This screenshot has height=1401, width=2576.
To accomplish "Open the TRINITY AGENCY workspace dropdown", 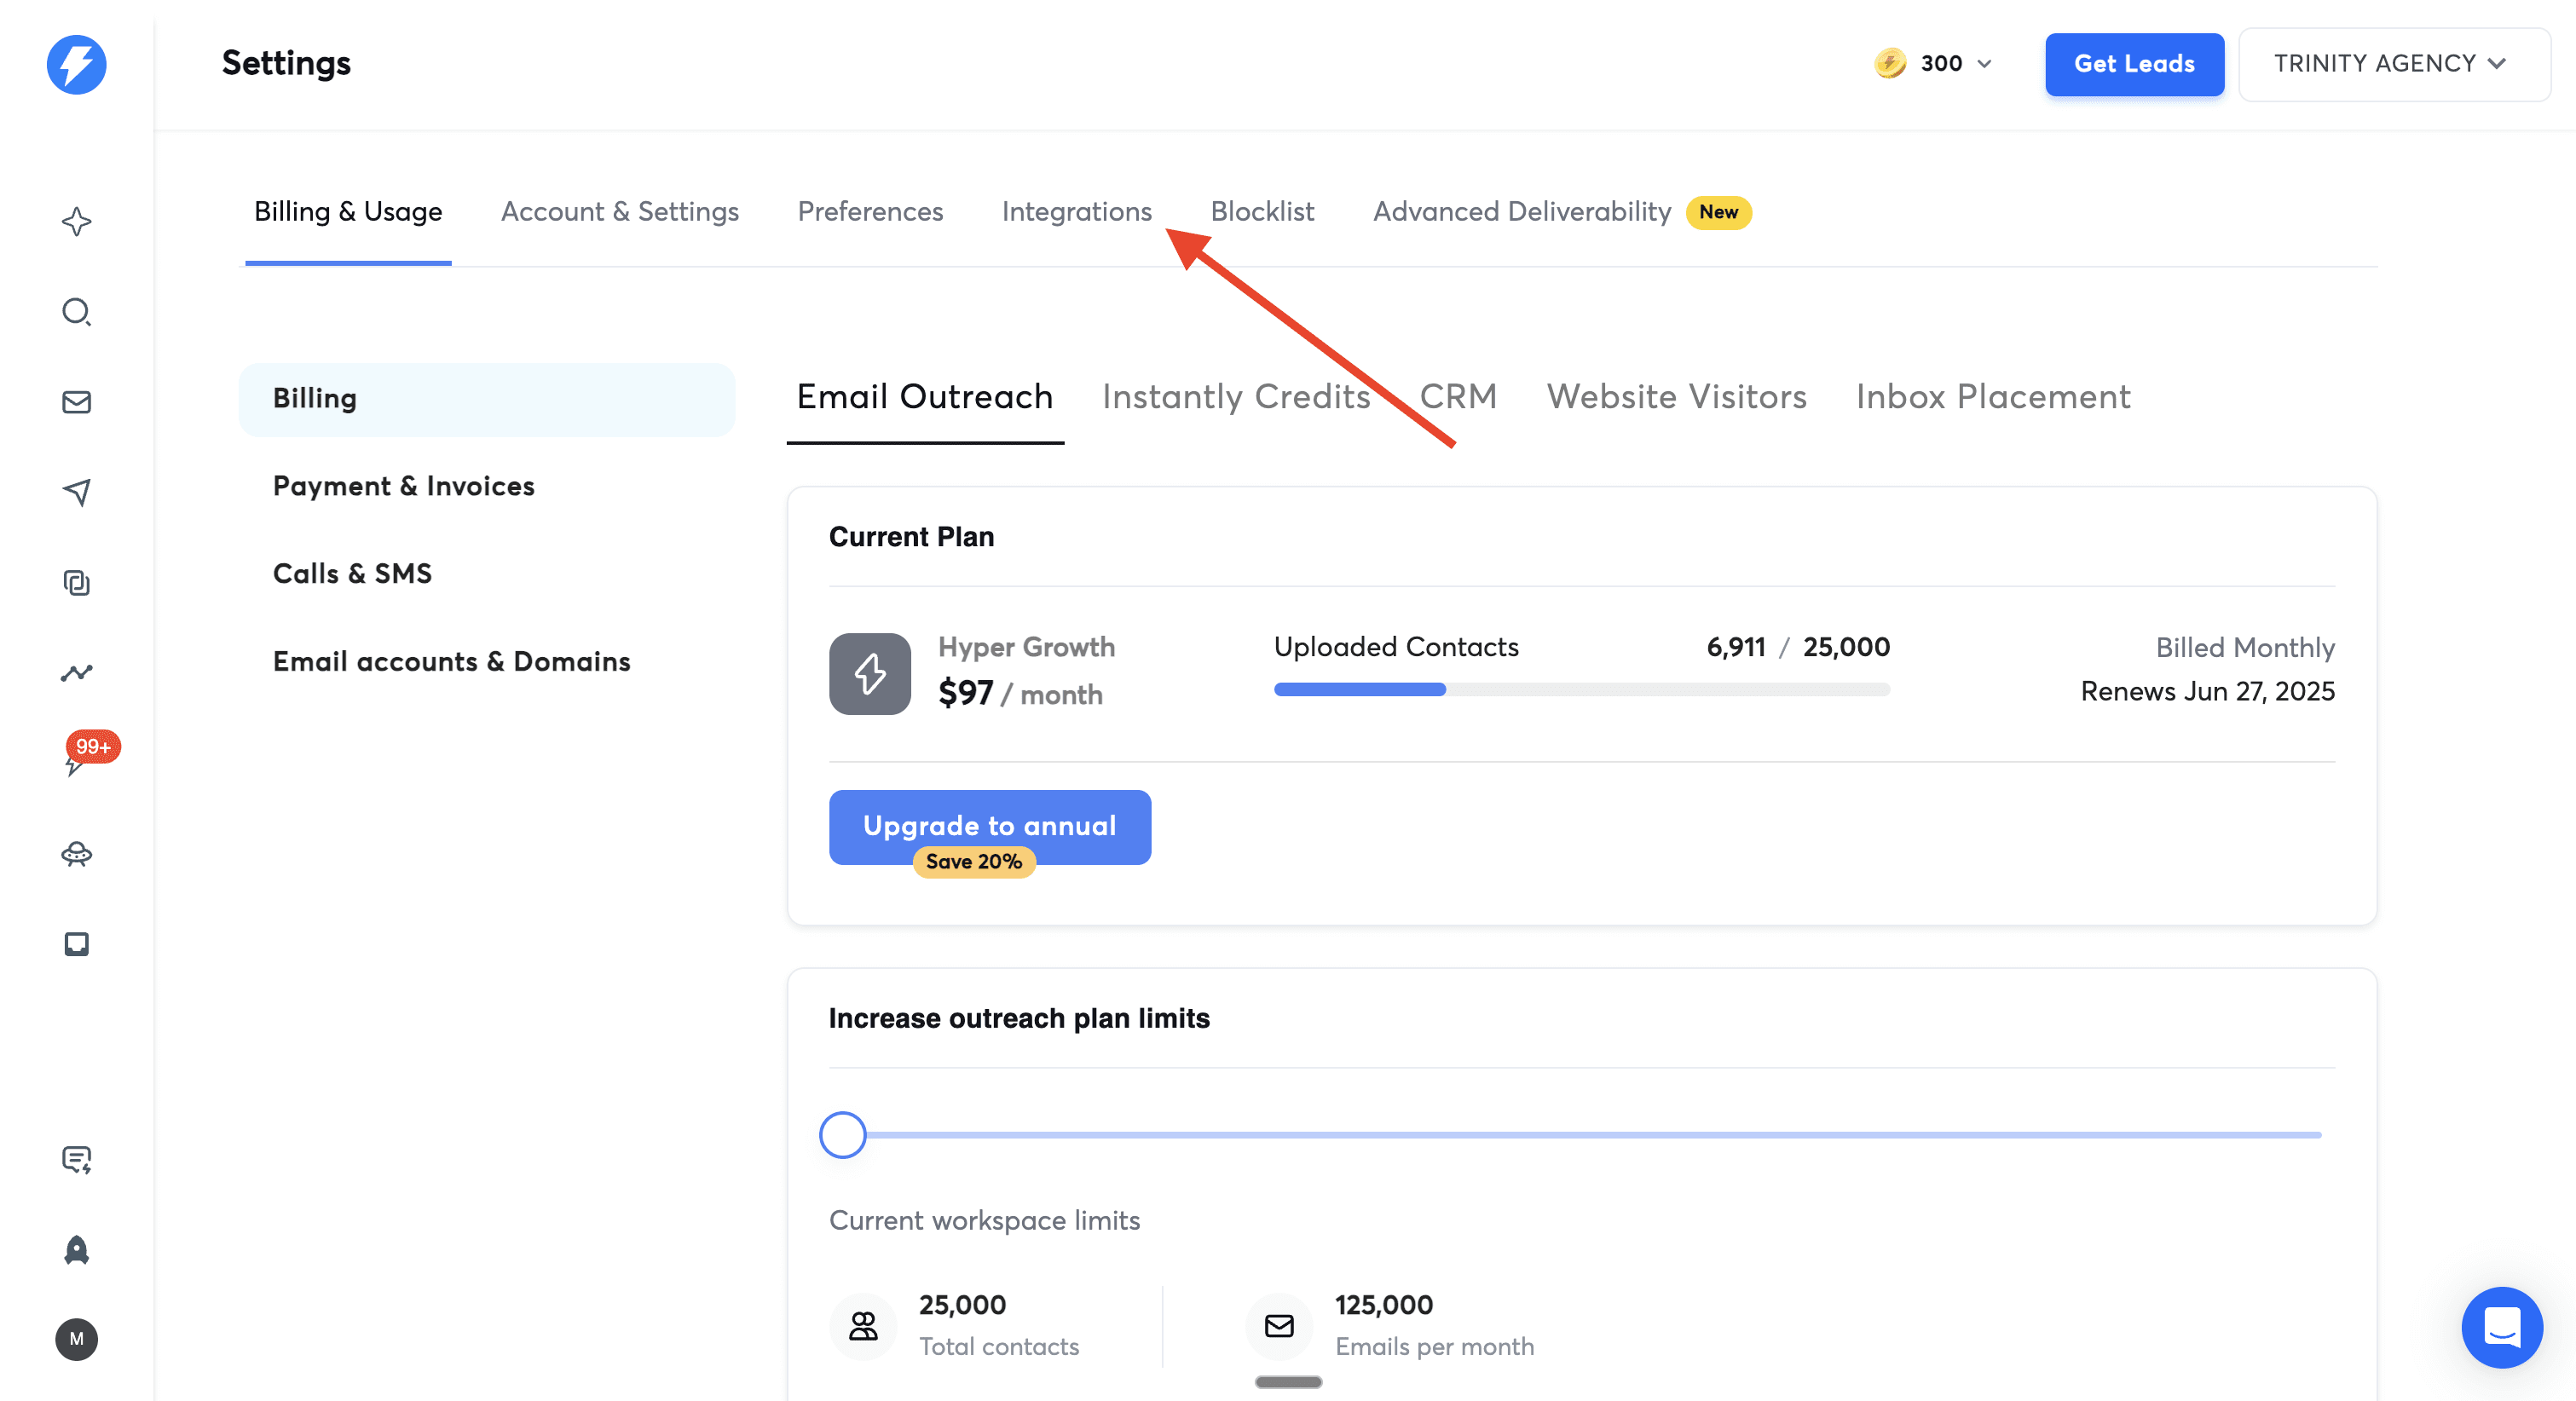I will [2393, 64].
